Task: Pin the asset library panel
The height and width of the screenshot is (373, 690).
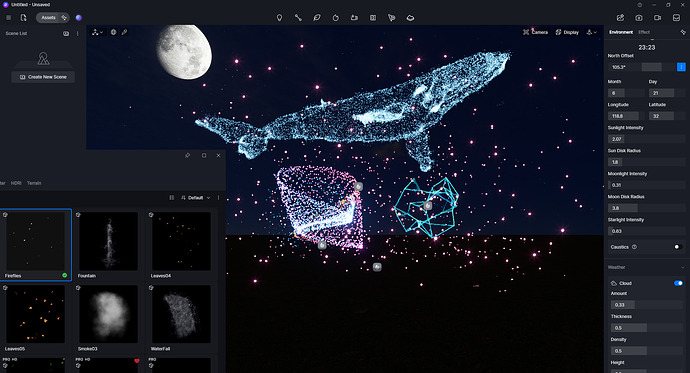Action: point(187,155)
